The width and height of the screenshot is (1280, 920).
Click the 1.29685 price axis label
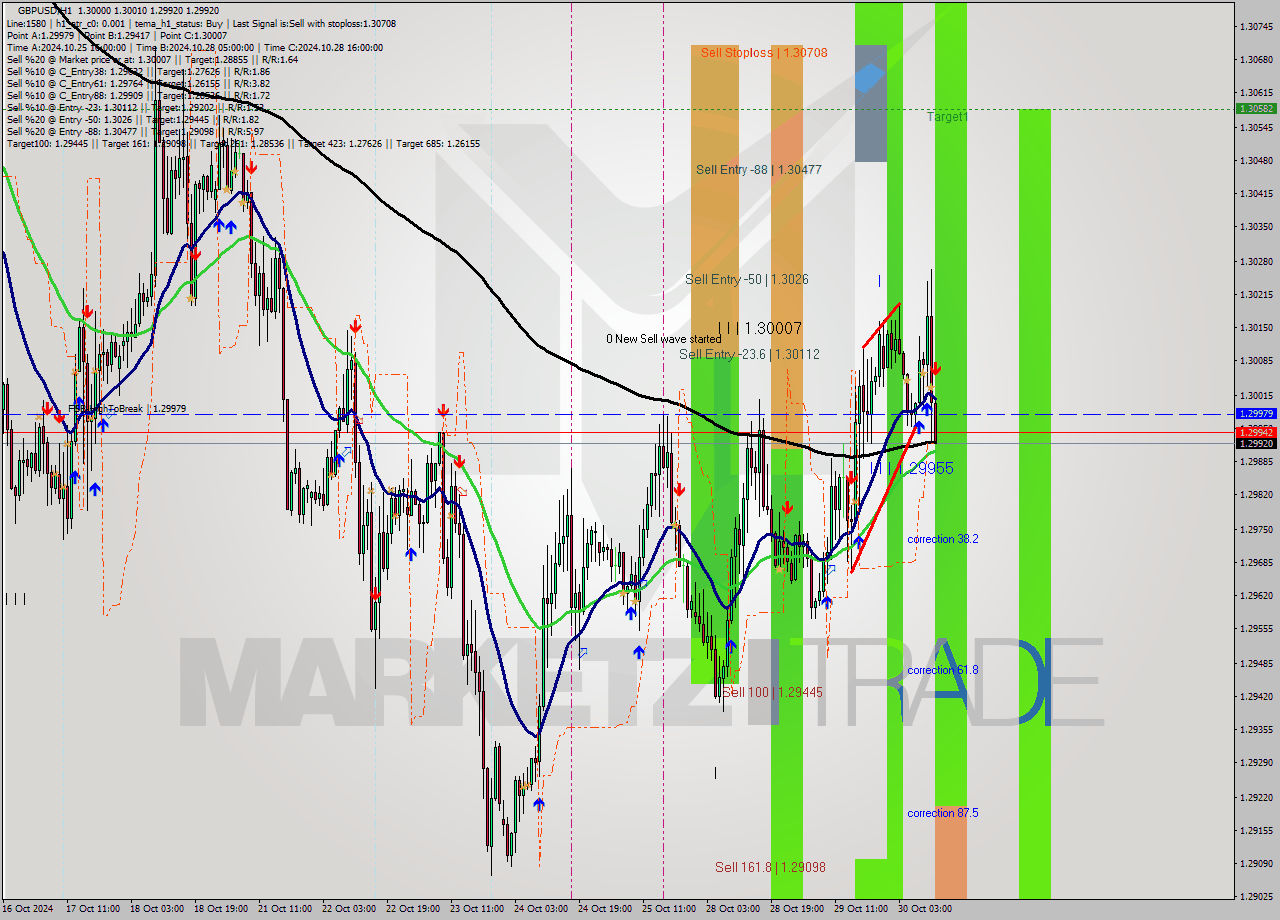click(1255, 562)
